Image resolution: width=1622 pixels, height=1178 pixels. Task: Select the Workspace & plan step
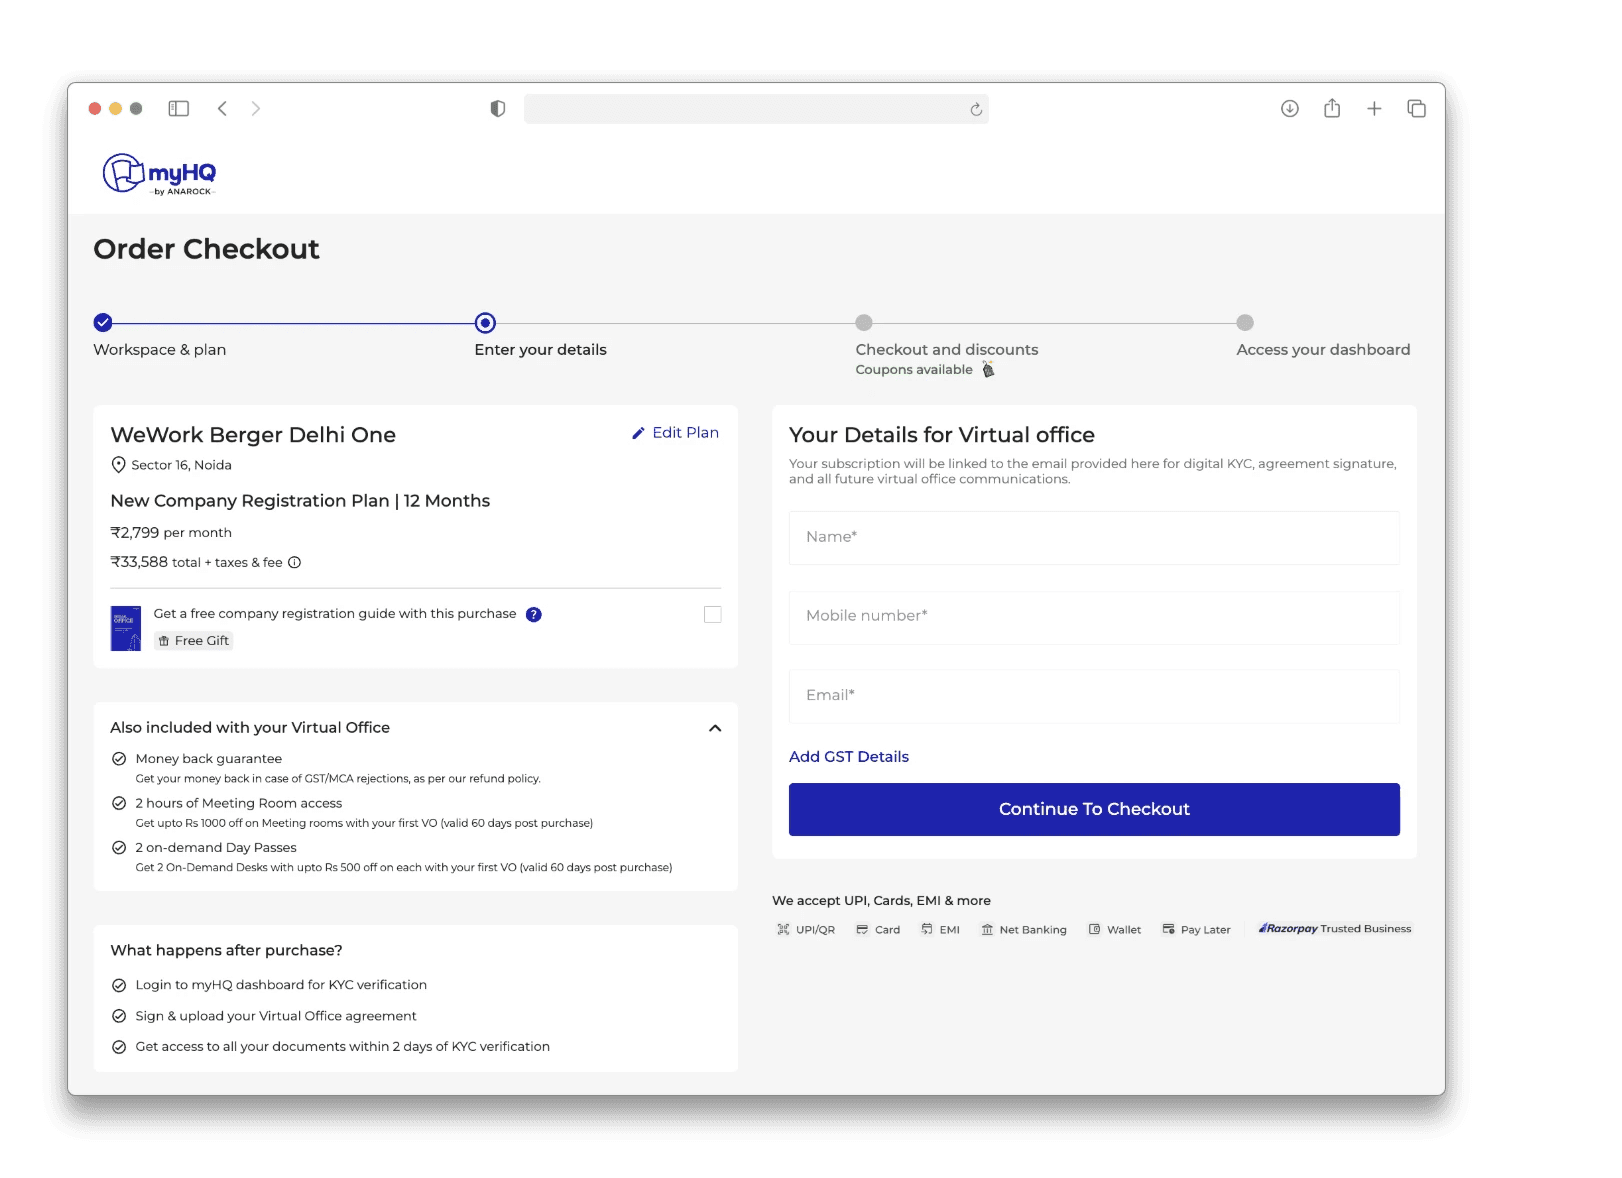point(160,349)
